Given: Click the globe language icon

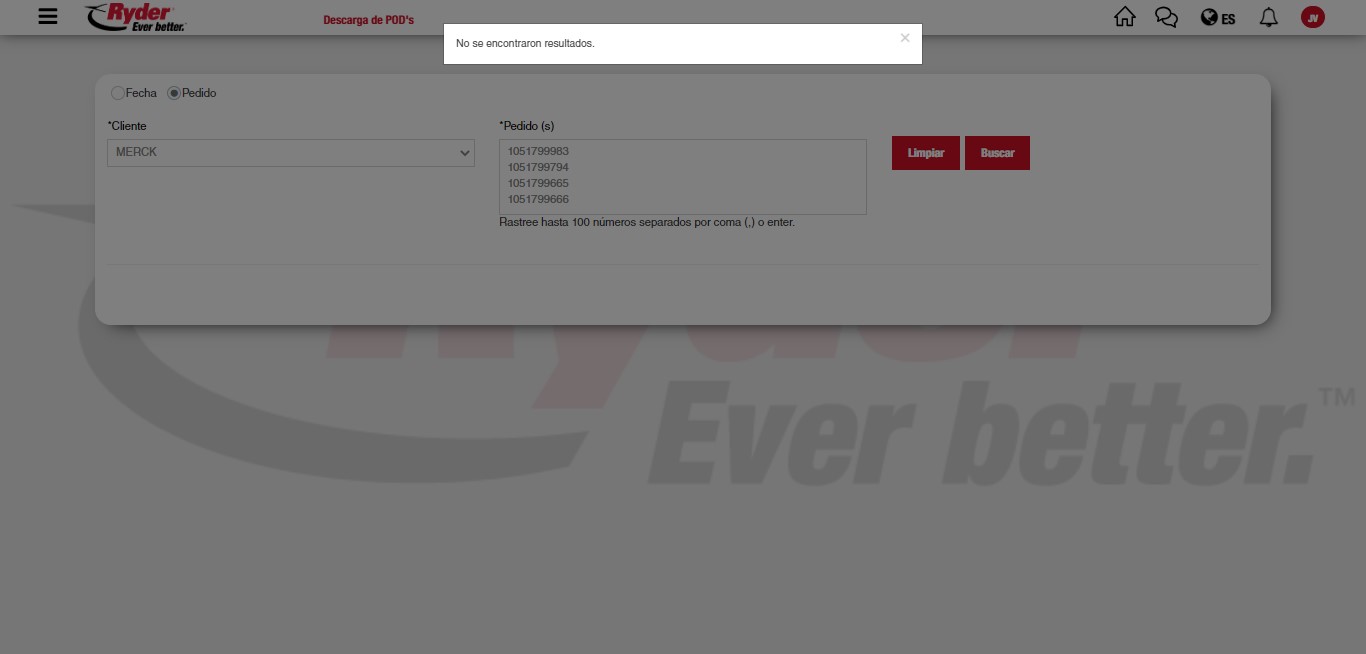Looking at the screenshot, I should [1209, 18].
